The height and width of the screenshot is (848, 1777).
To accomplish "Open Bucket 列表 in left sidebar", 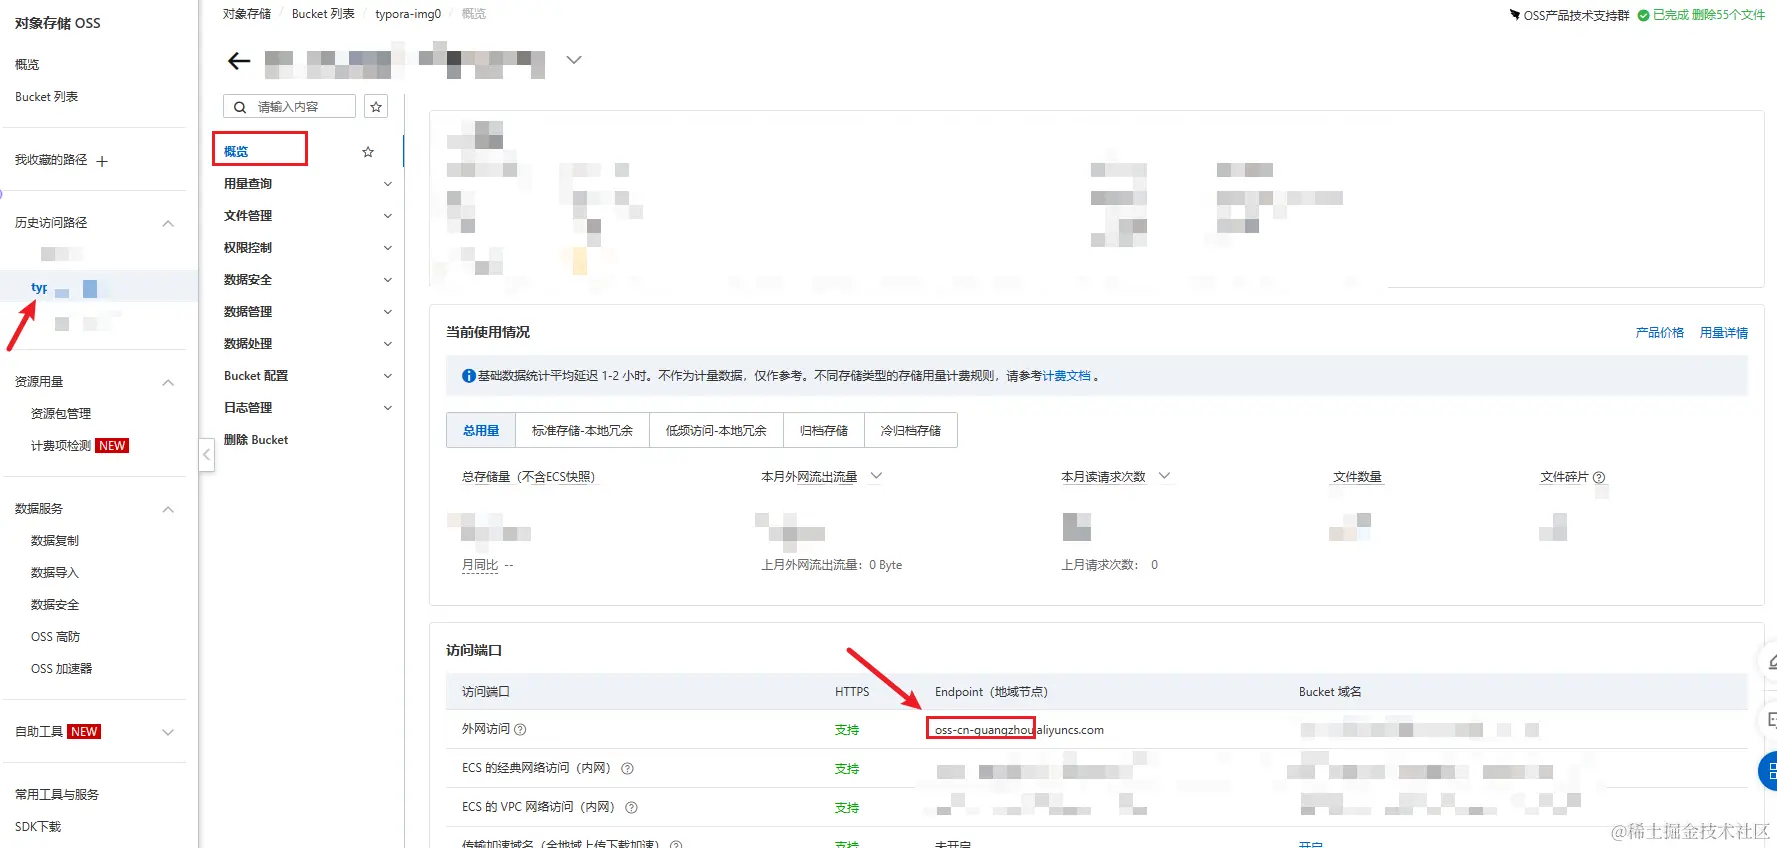I will coord(46,97).
